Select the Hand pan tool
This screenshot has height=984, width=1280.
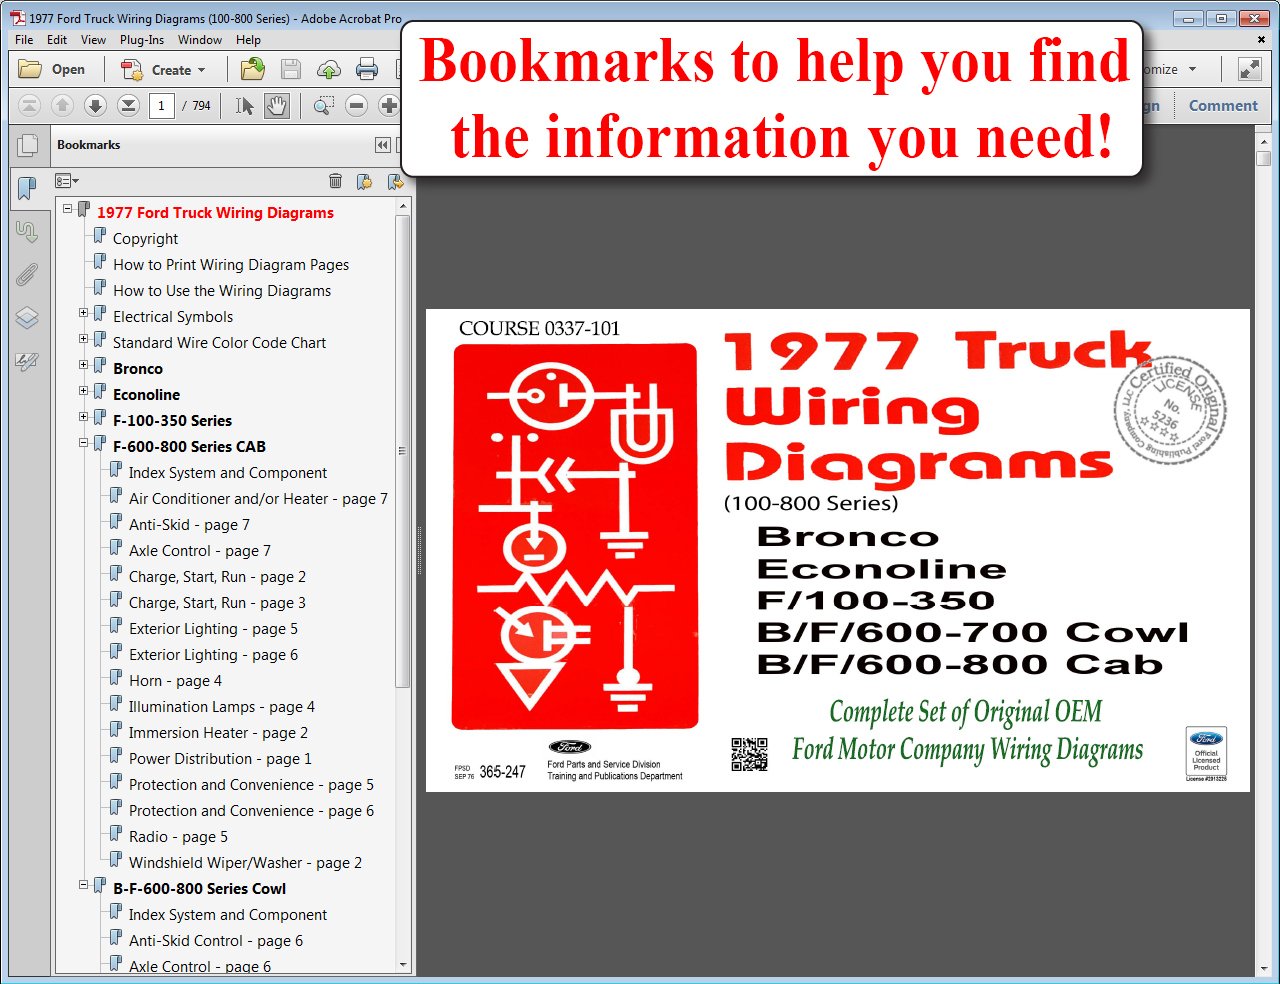tap(277, 106)
